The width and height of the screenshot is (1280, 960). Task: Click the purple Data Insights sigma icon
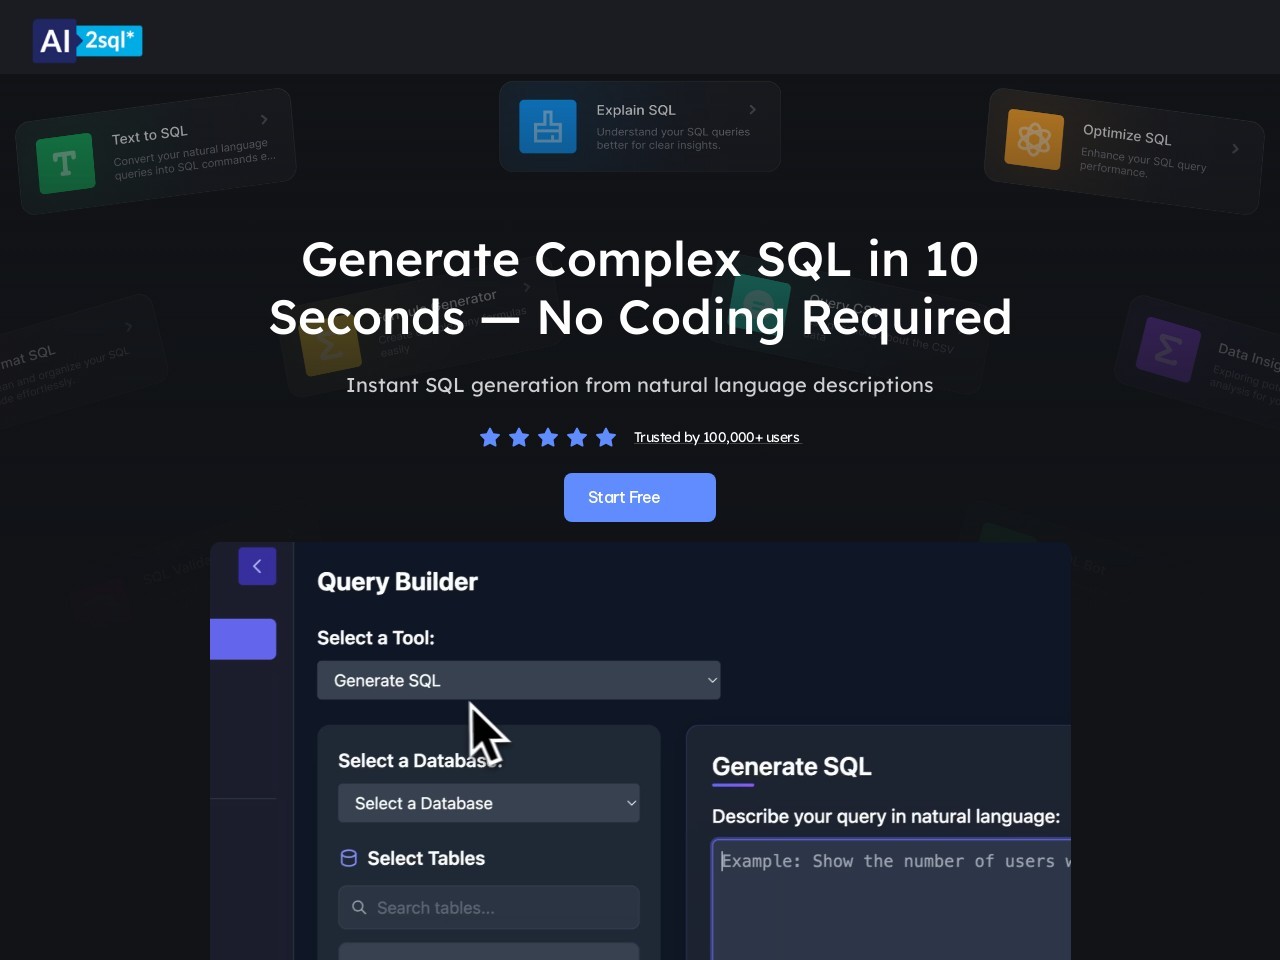point(1167,350)
